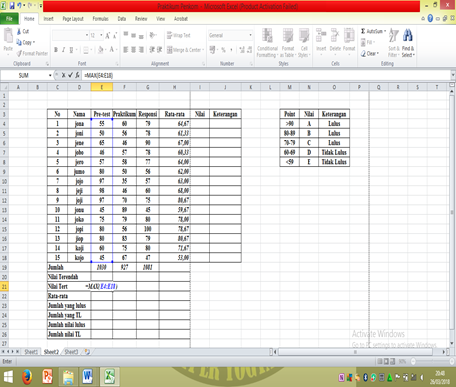456x387 pixels.
Task: Switch to Sheet1 tab
Action: pyautogui.click(x=31, y=352)
